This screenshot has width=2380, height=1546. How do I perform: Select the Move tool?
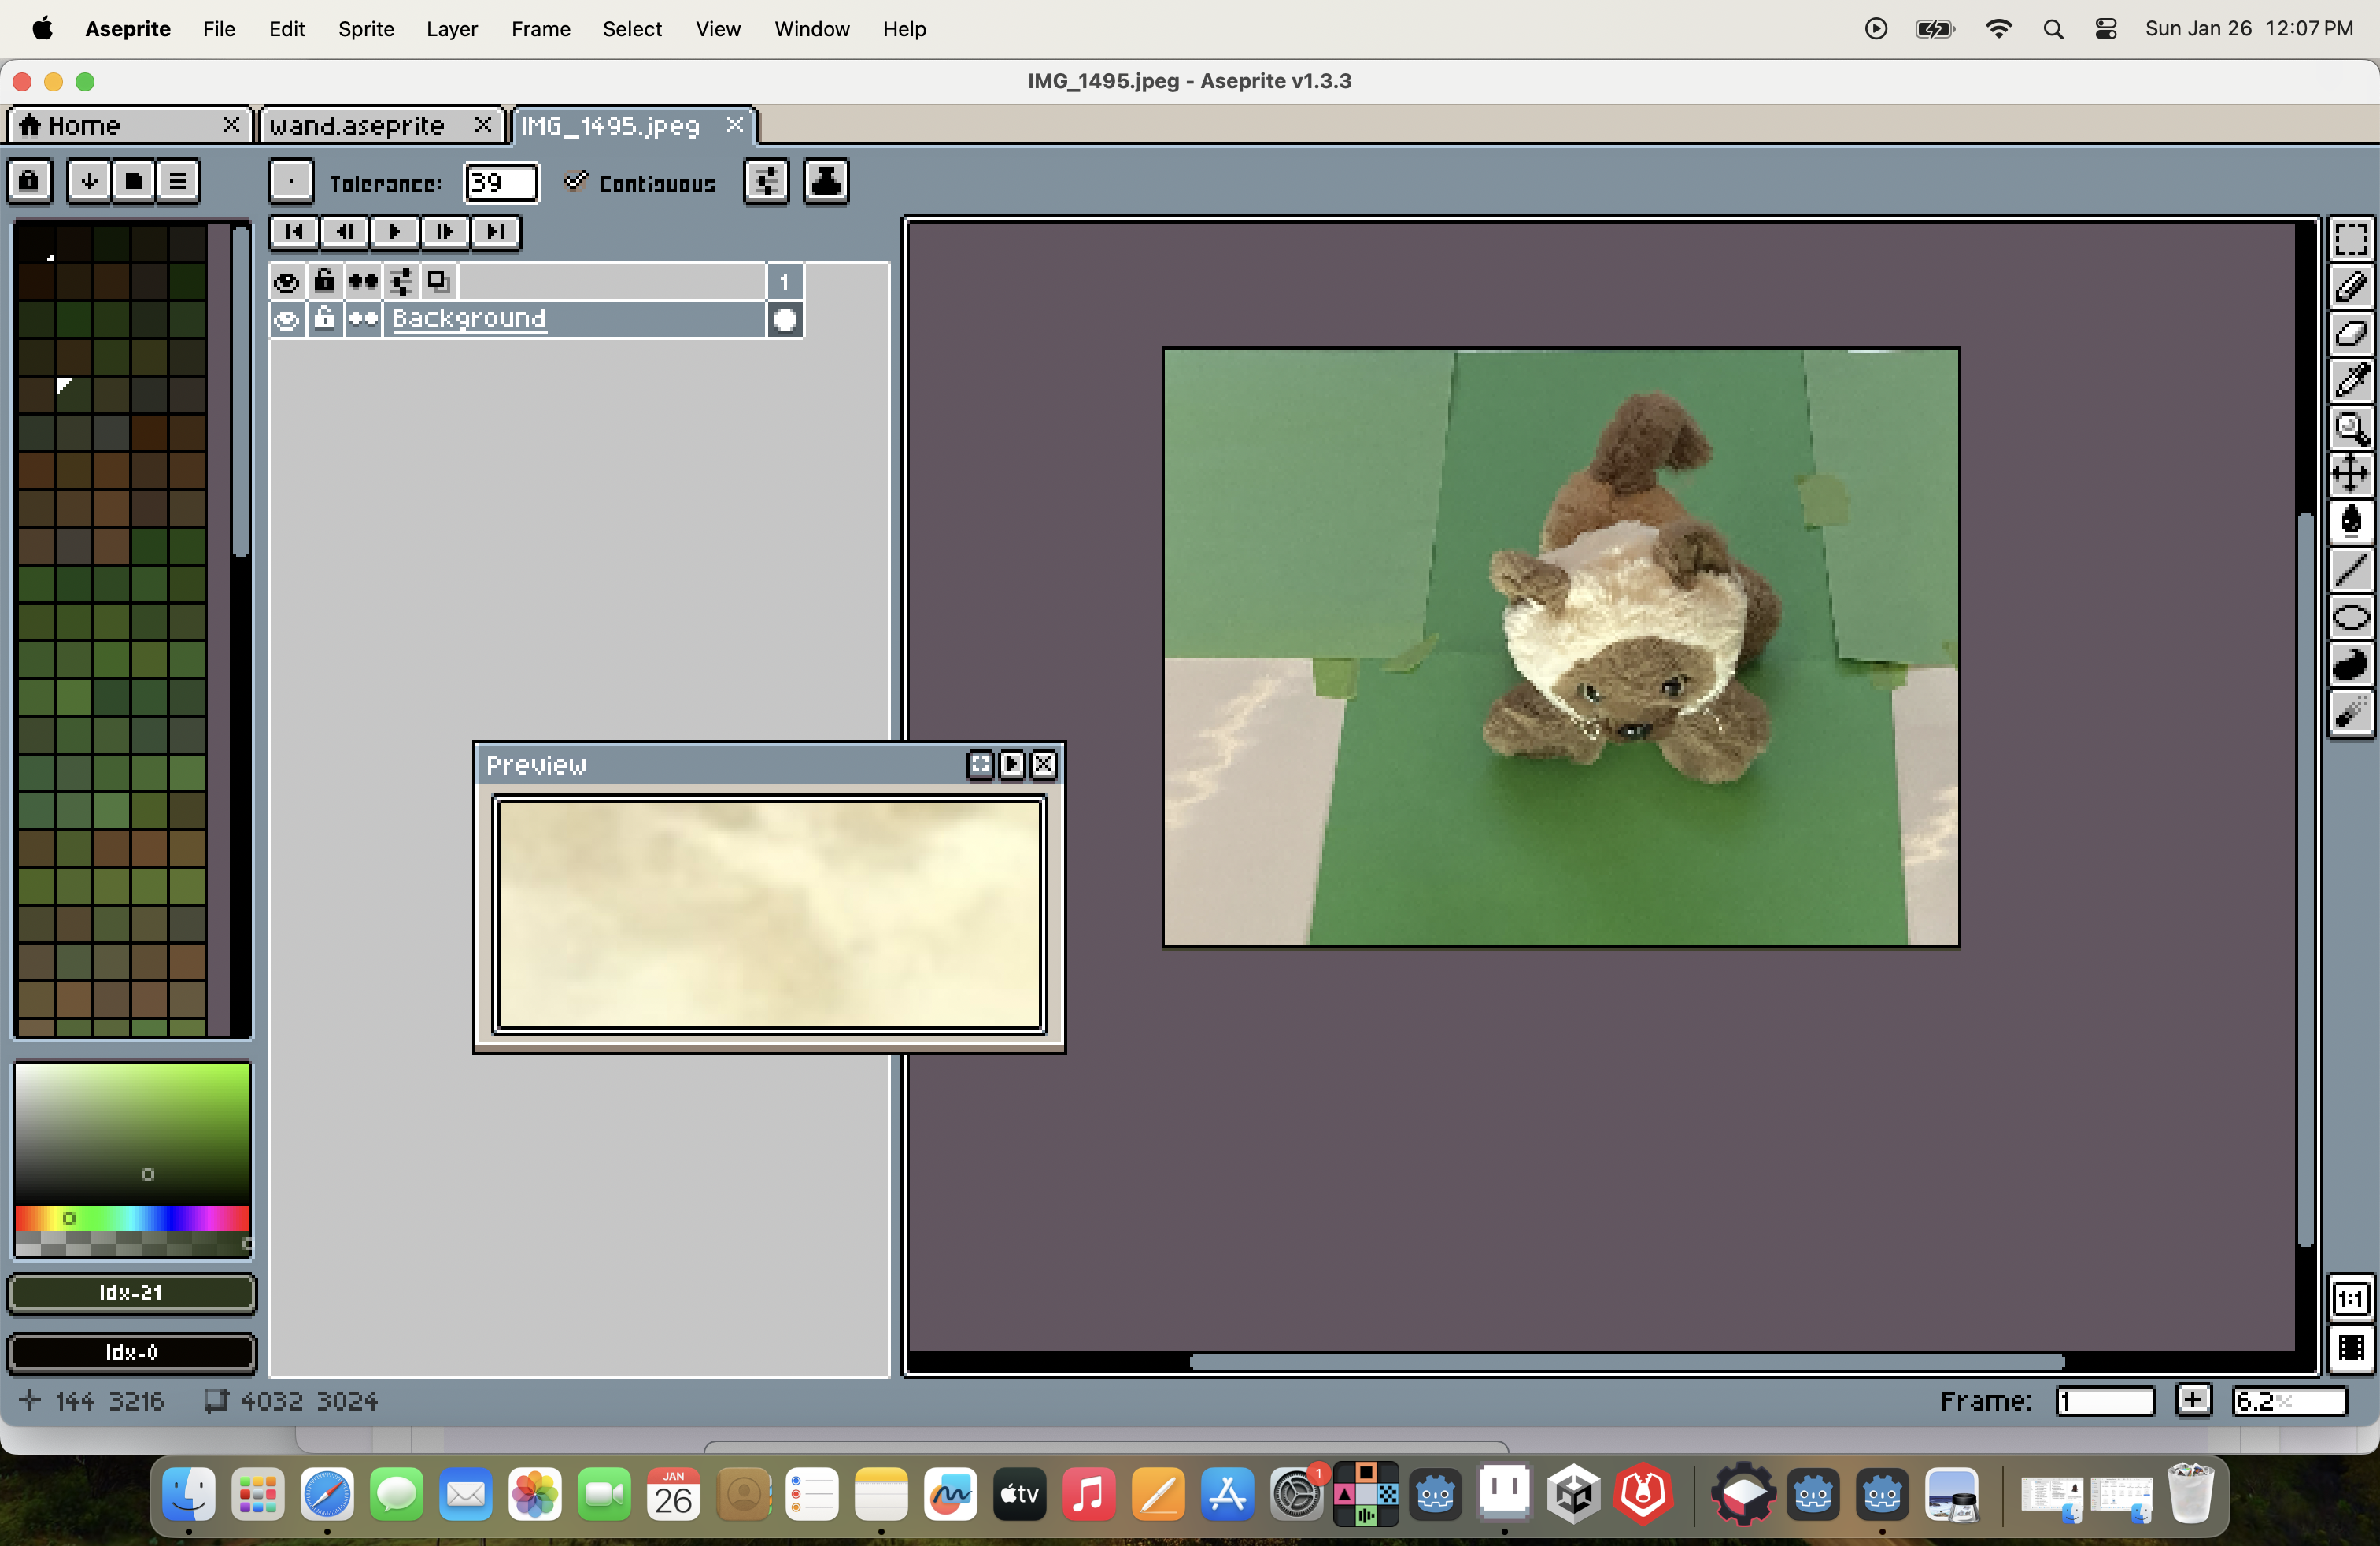click(x=2350, y=474)
